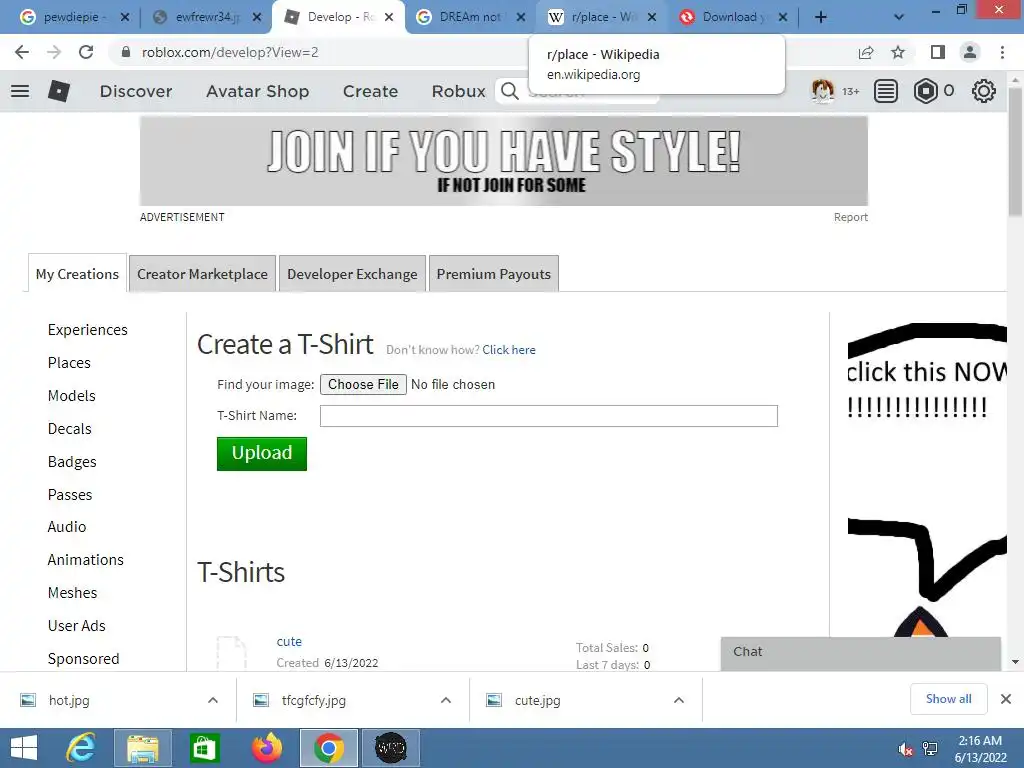Screen dimensions: 1024x768
Task: Click the T-Shirt Name input field
Action: [x=549, y=416]
